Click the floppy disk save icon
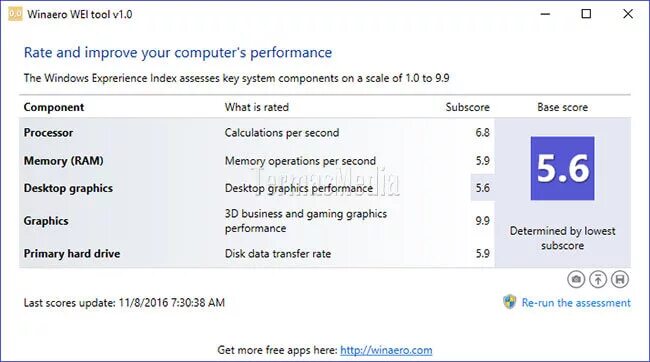The image size is (650, 362). point(620,279)
